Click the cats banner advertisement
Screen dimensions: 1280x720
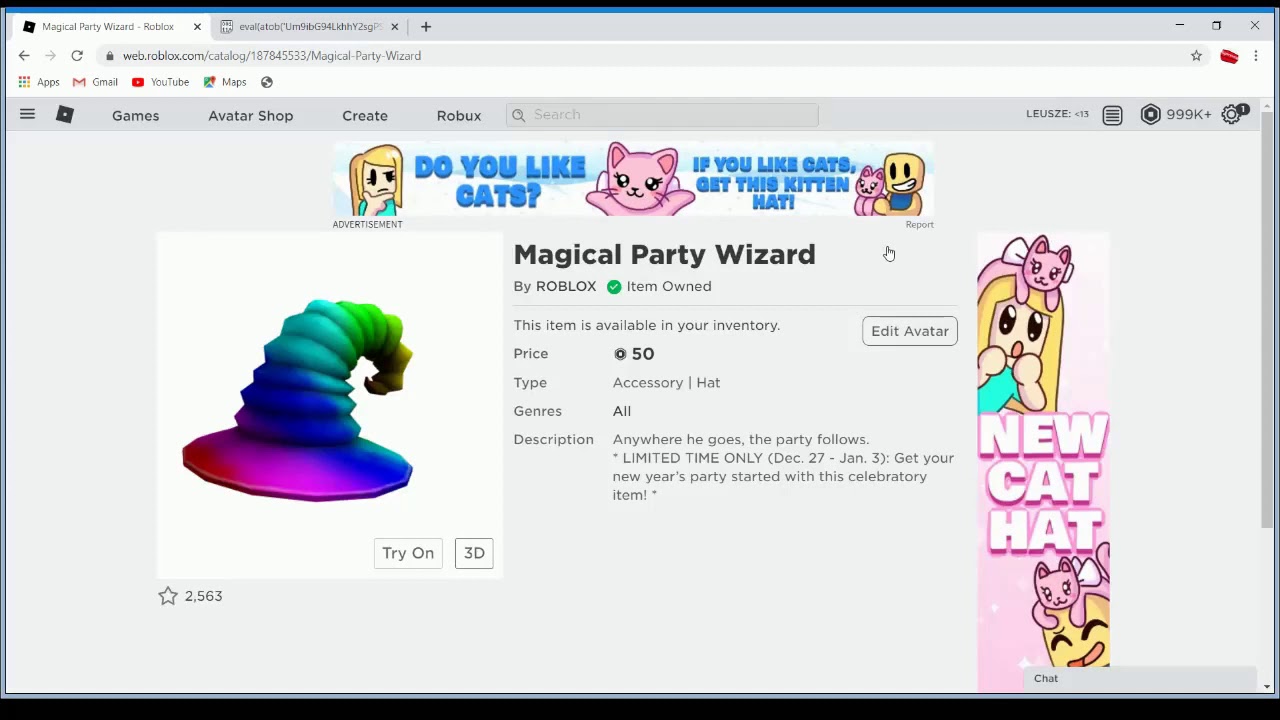tap(633, 179)
